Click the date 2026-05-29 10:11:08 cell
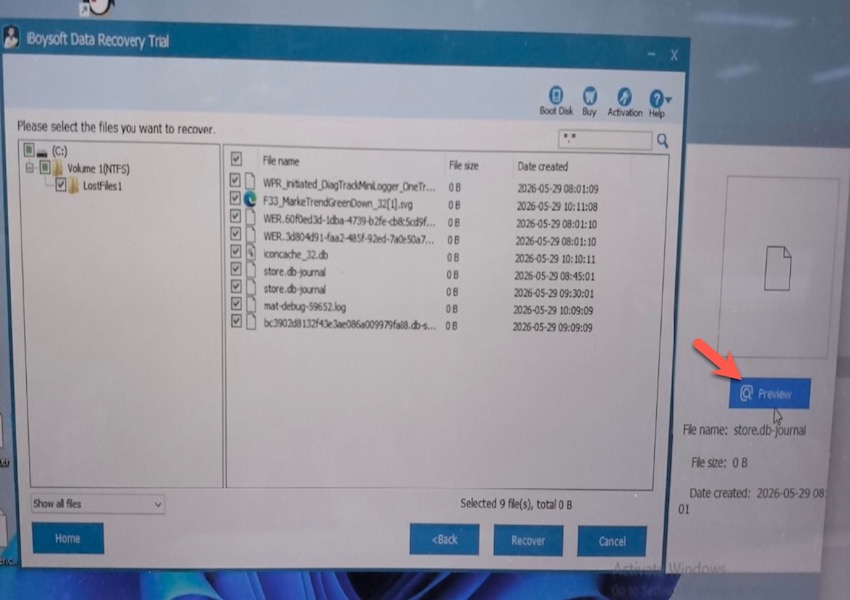The height and width of the screenshot is (600, 850). [x=557, y=207]
